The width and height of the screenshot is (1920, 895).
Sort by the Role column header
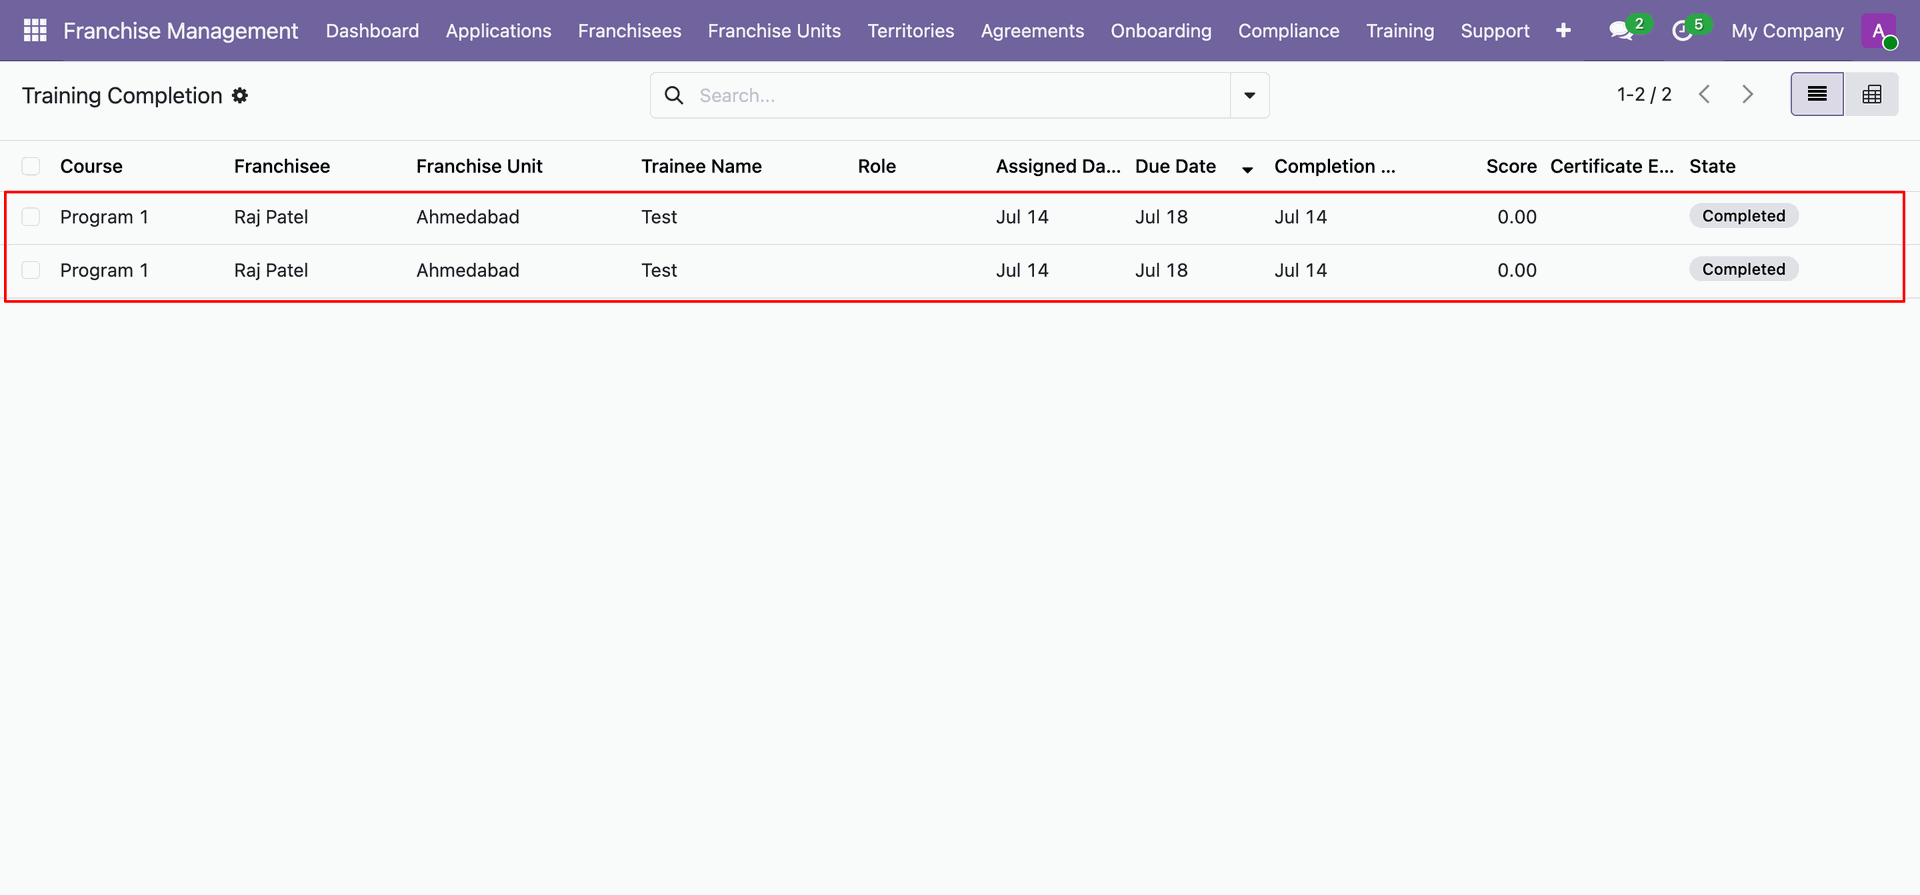[877, 166]
